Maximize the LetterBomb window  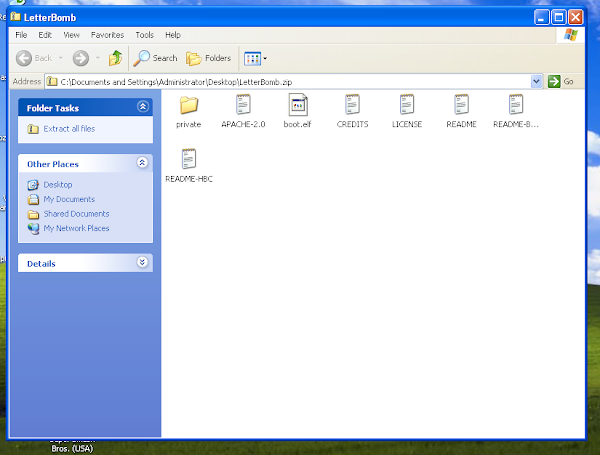pyautogui.click(x=559, y=17)
